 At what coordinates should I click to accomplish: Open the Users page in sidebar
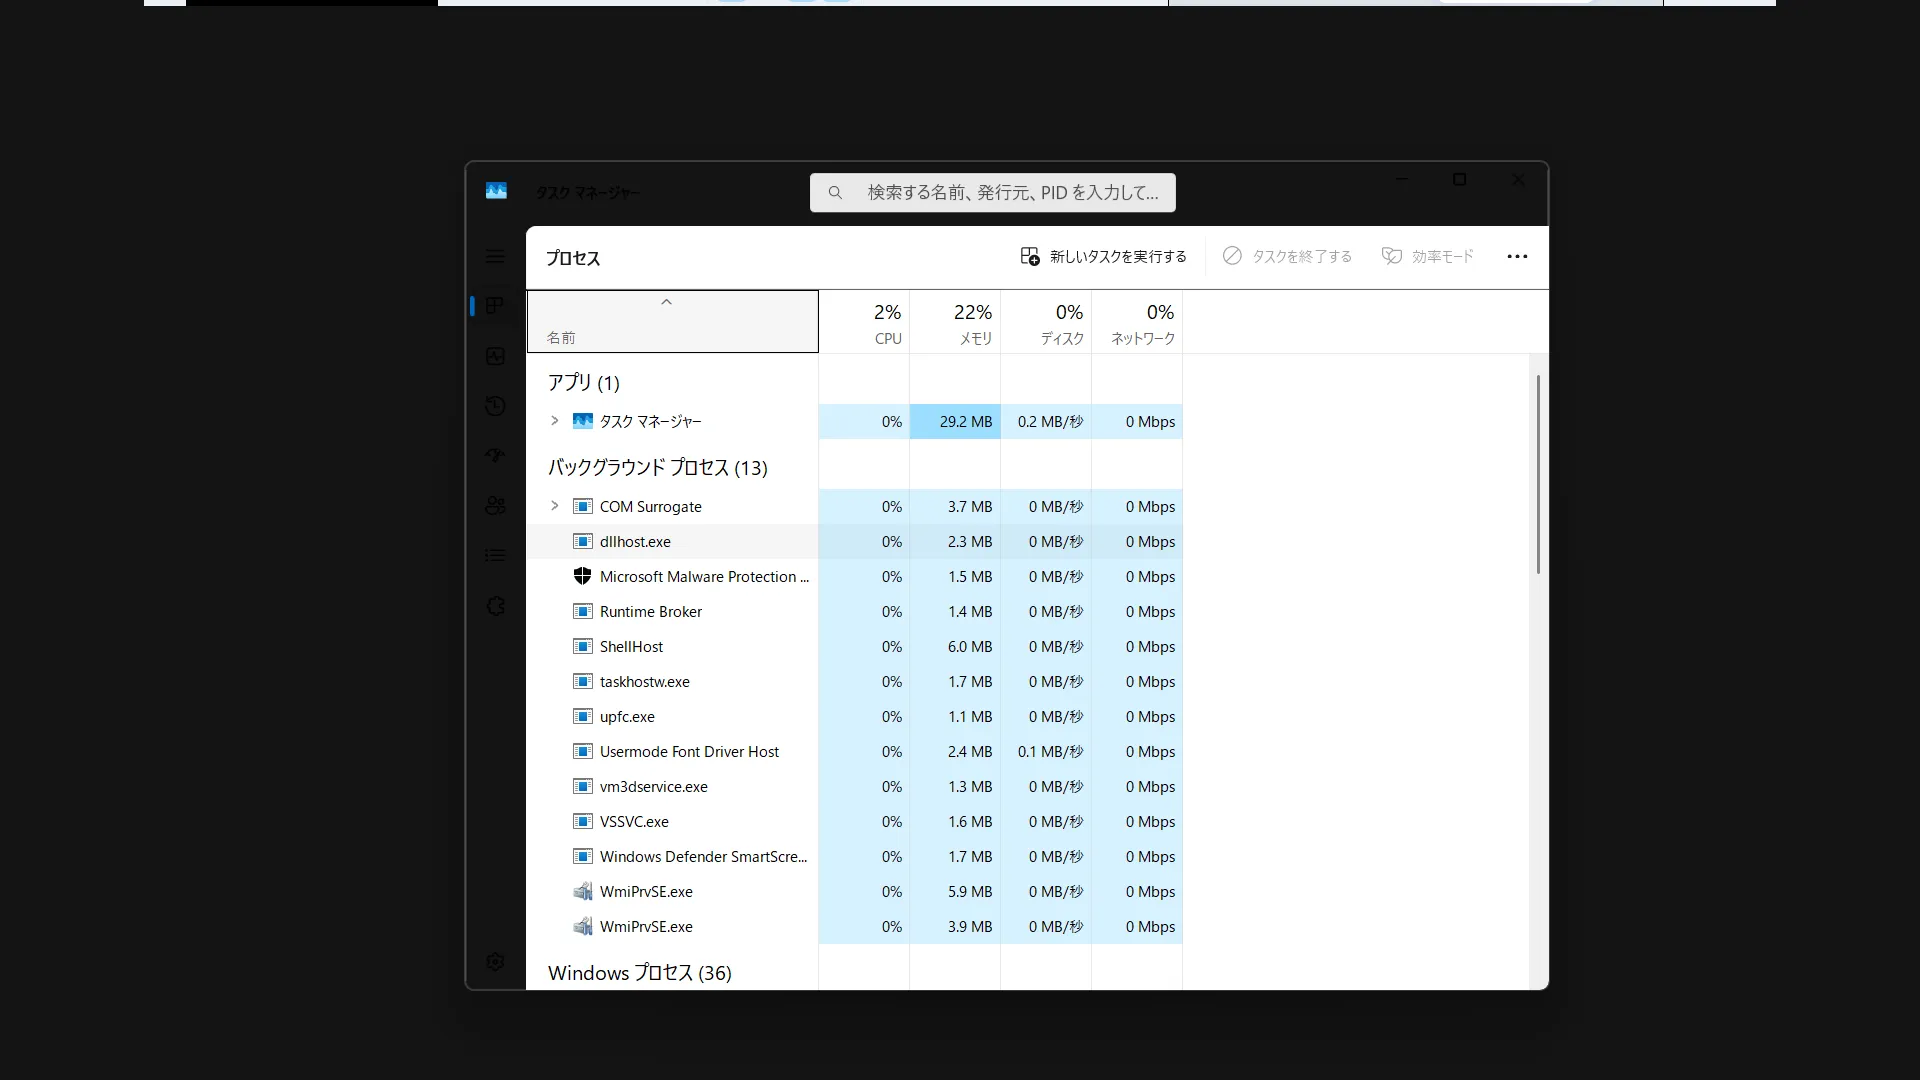495,506
